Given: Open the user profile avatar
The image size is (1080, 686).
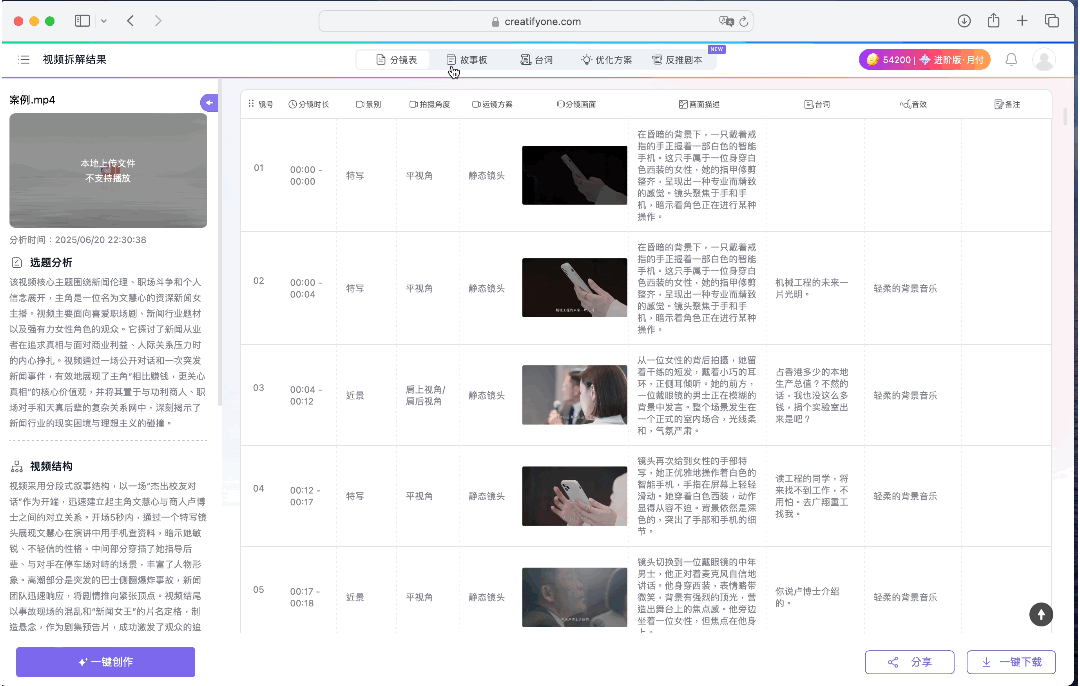Looking at the screenshot, I should click(x=1044, y=60).
